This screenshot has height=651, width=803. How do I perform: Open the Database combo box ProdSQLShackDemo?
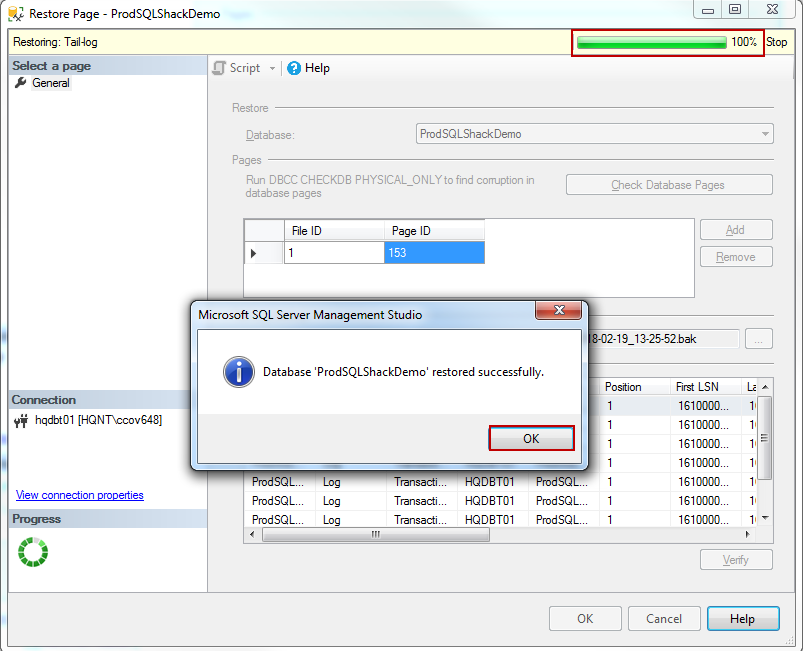tap(595, 134)
